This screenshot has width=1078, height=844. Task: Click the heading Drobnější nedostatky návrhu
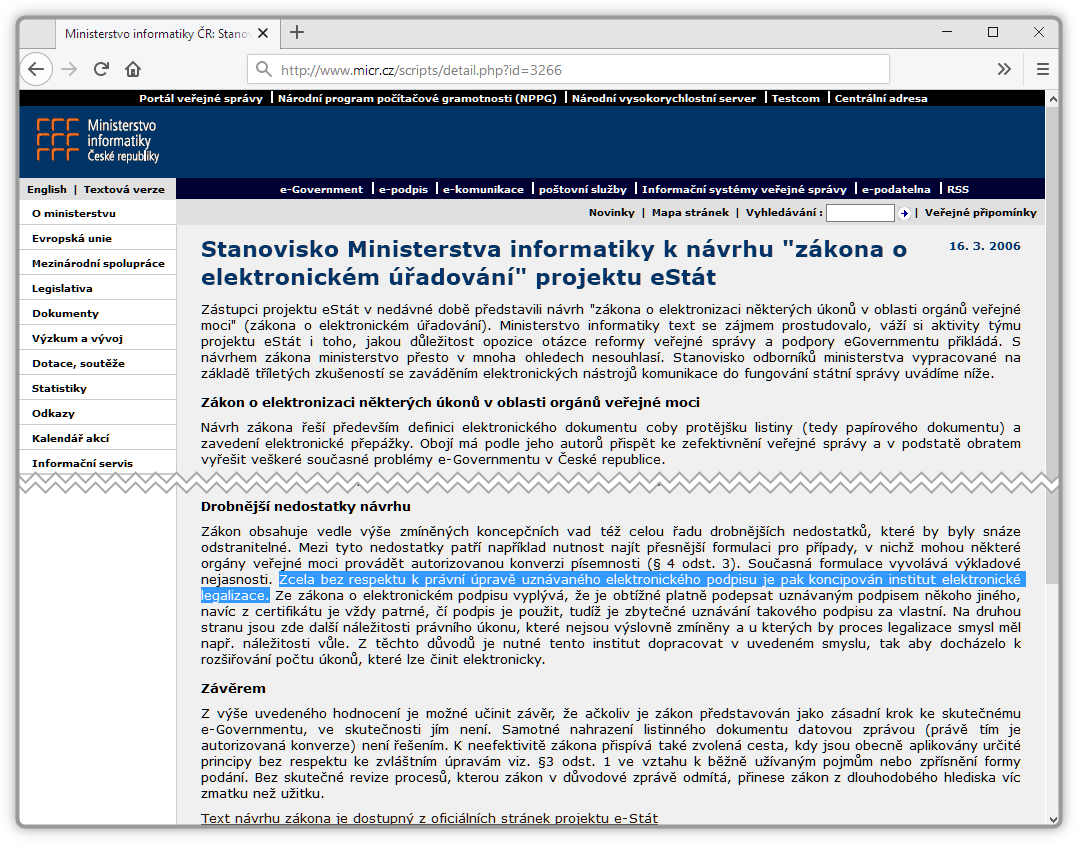click(x=305, y=507)
